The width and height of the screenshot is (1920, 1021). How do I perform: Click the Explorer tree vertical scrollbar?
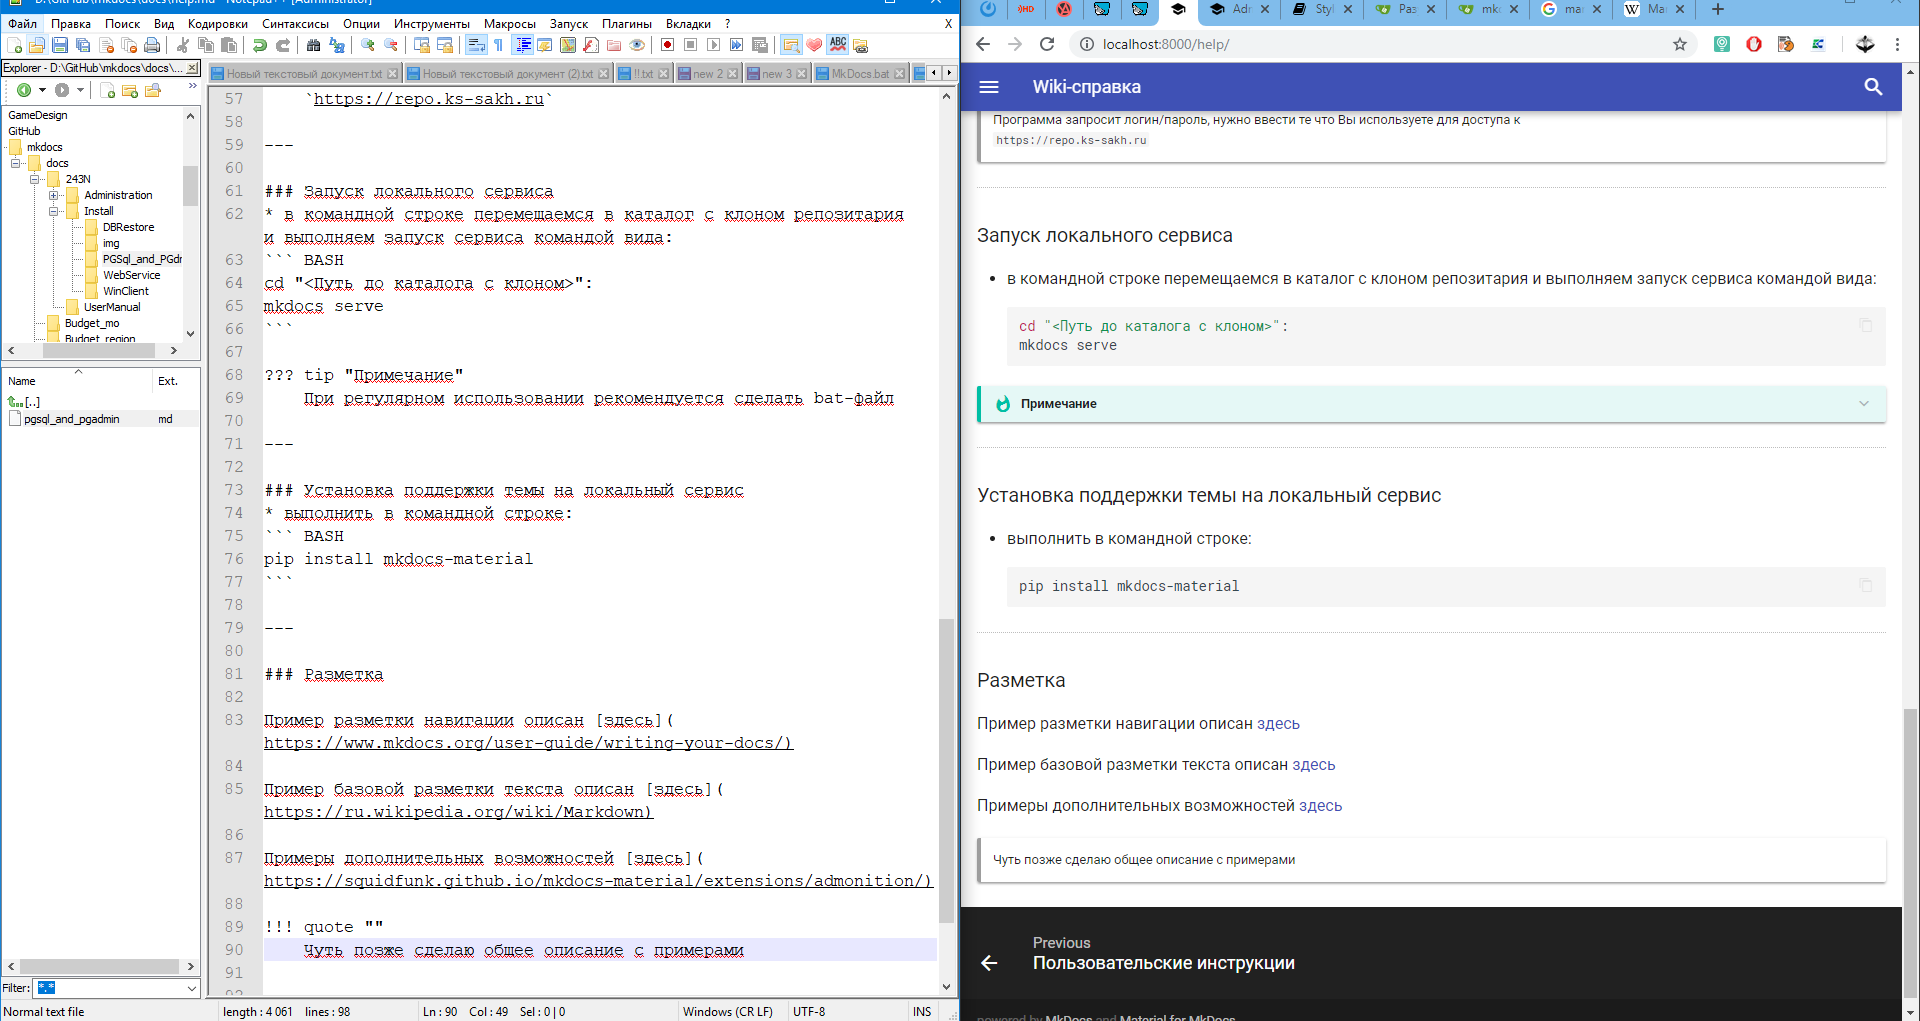[x=190, y=186]
